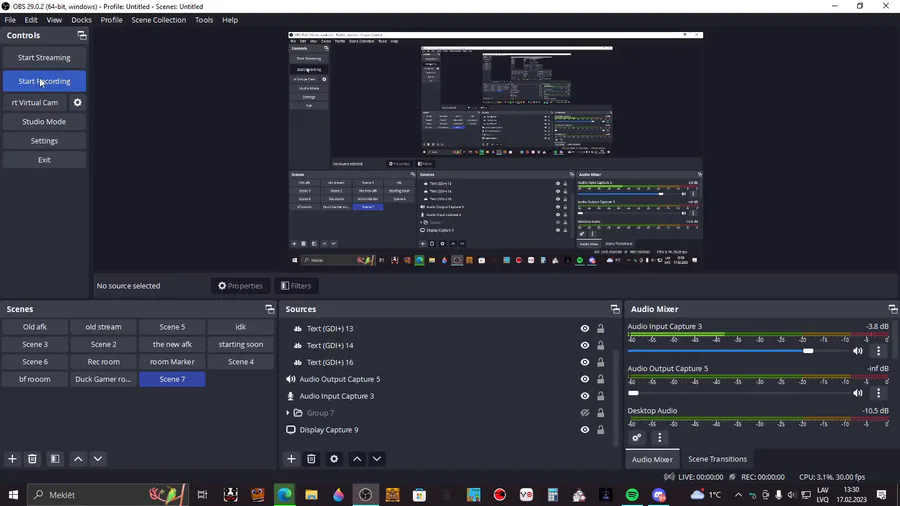Lock Text (GDI+) 13 source
The height and width of the screenshot is (506, 900).
pos(600,329)
